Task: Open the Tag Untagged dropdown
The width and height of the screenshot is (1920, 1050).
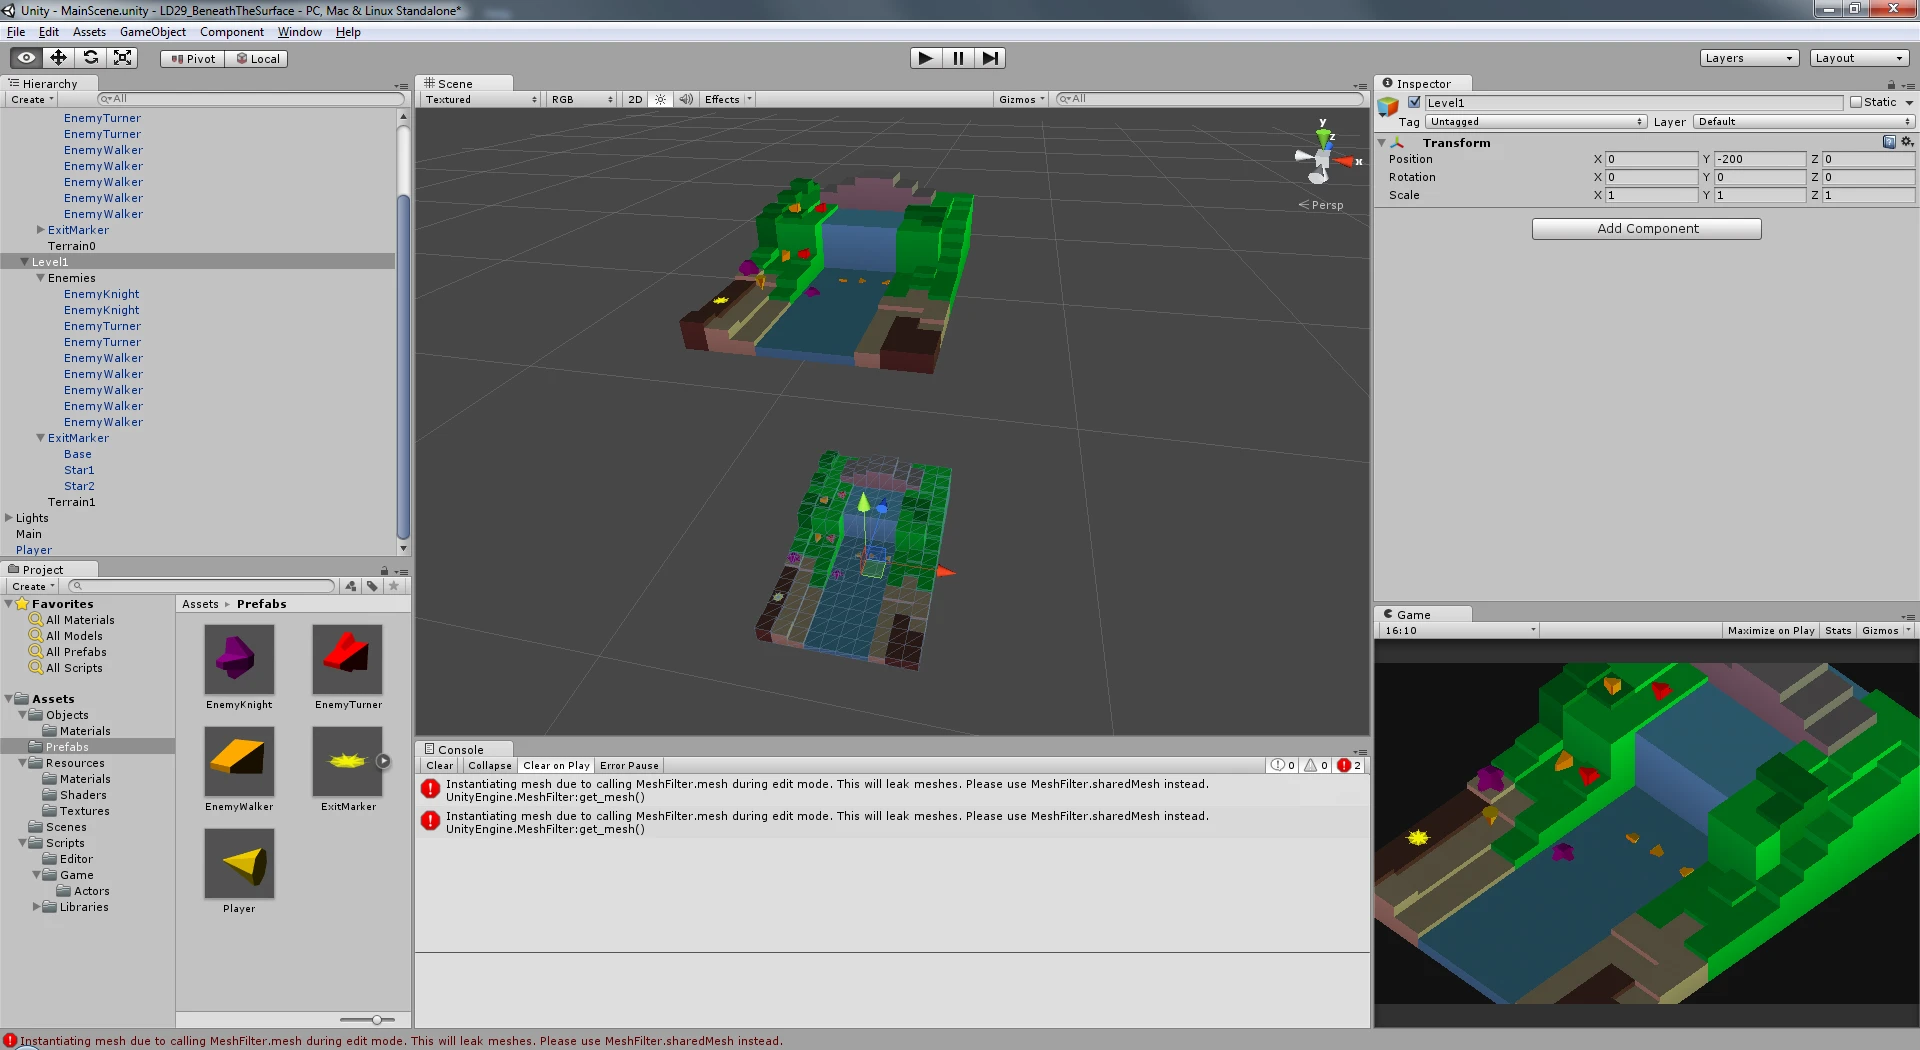Action: (x=1536, y=122)
